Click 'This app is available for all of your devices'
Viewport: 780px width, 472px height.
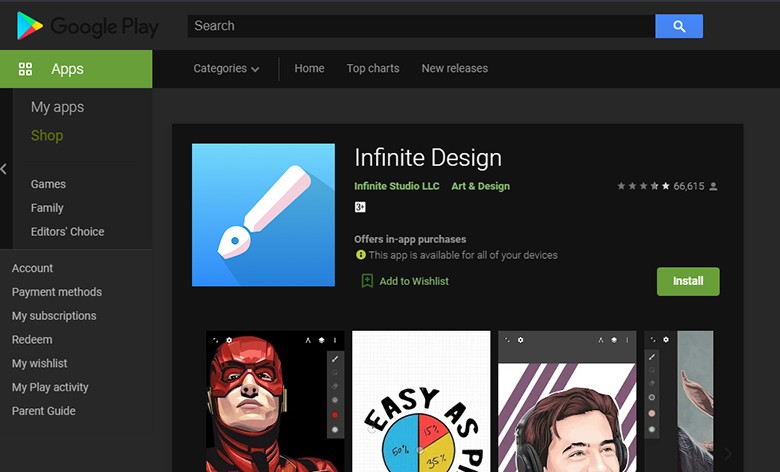coord(463,255)
